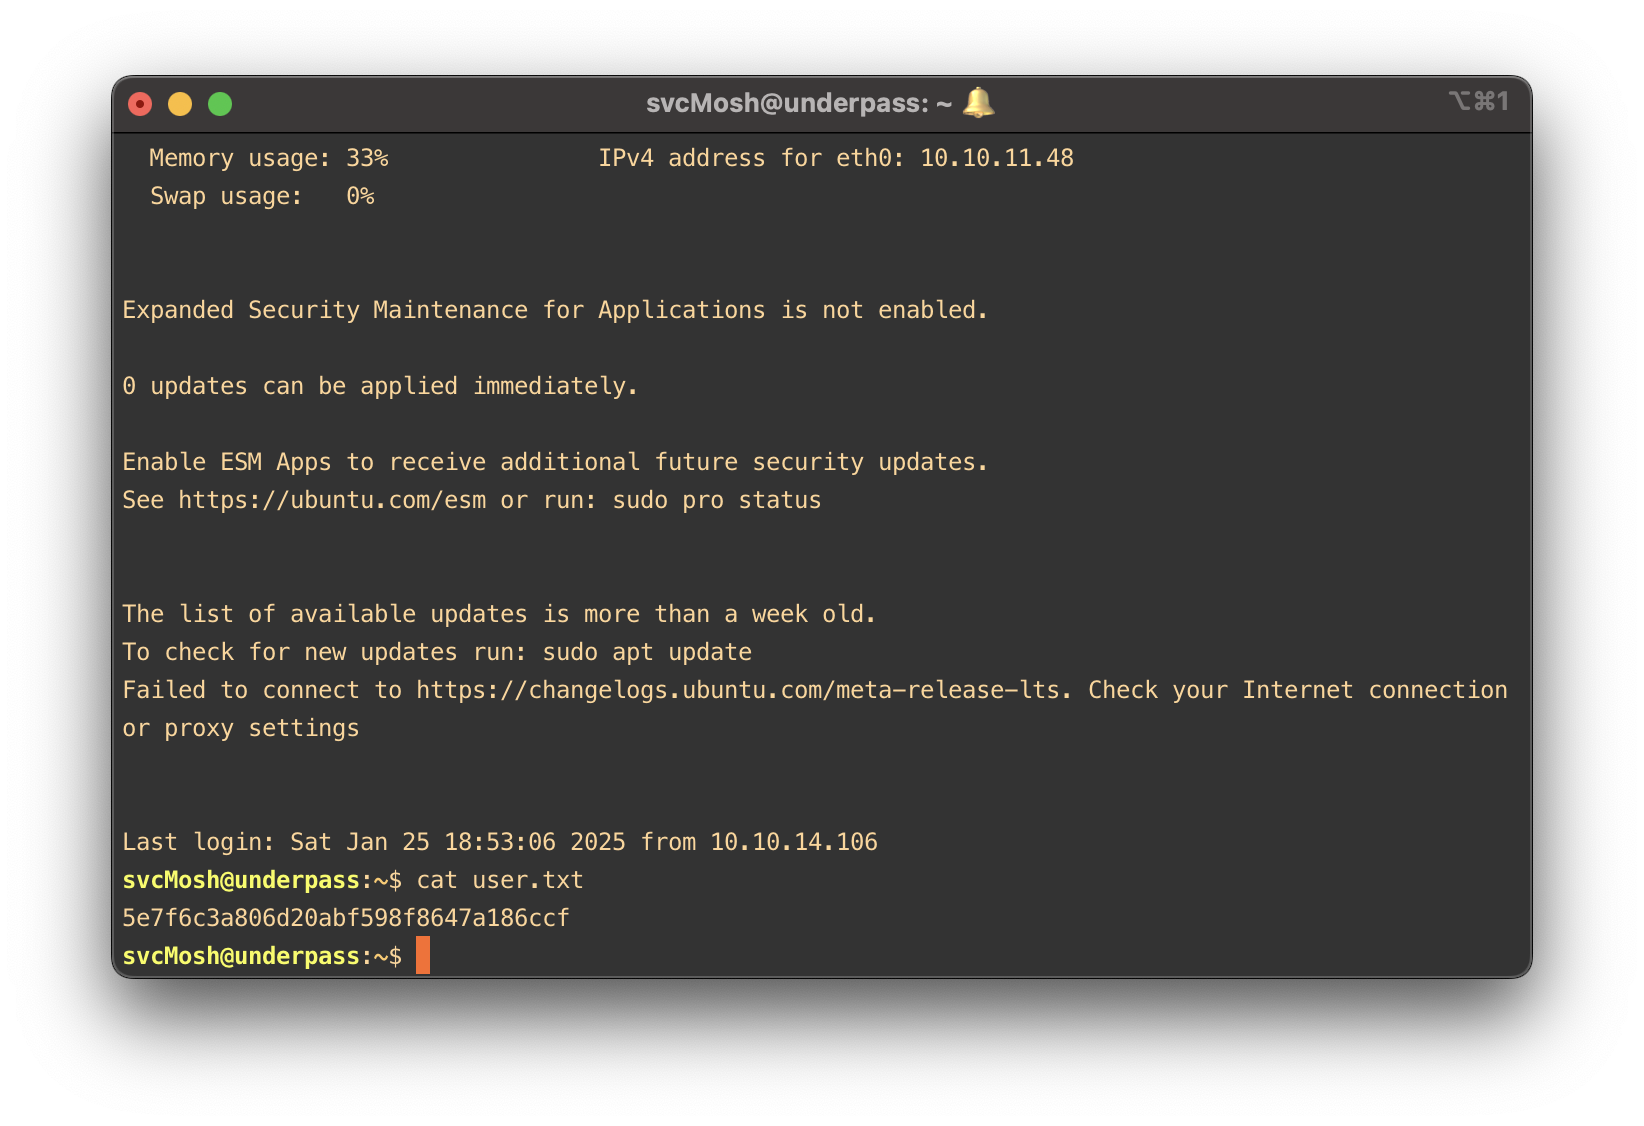
Task: Click the user.txt hash output line
Action: [346, 918]
